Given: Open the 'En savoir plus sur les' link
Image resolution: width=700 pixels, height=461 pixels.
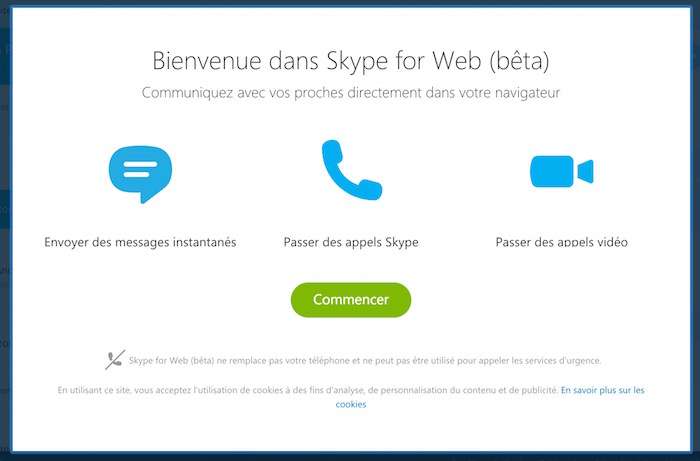Looking at the screenshot, I should (602, 390).
